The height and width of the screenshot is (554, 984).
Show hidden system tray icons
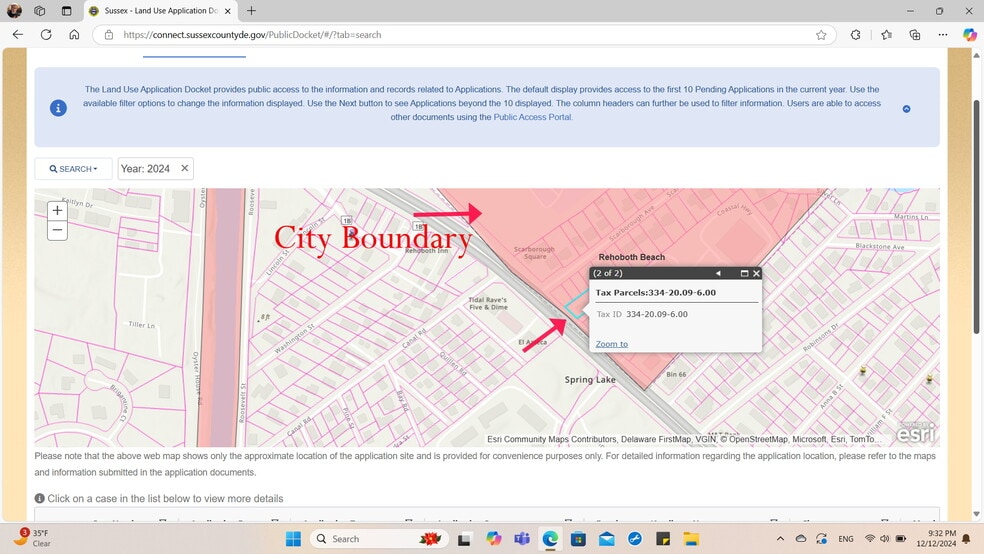click(x=779, y=539)
